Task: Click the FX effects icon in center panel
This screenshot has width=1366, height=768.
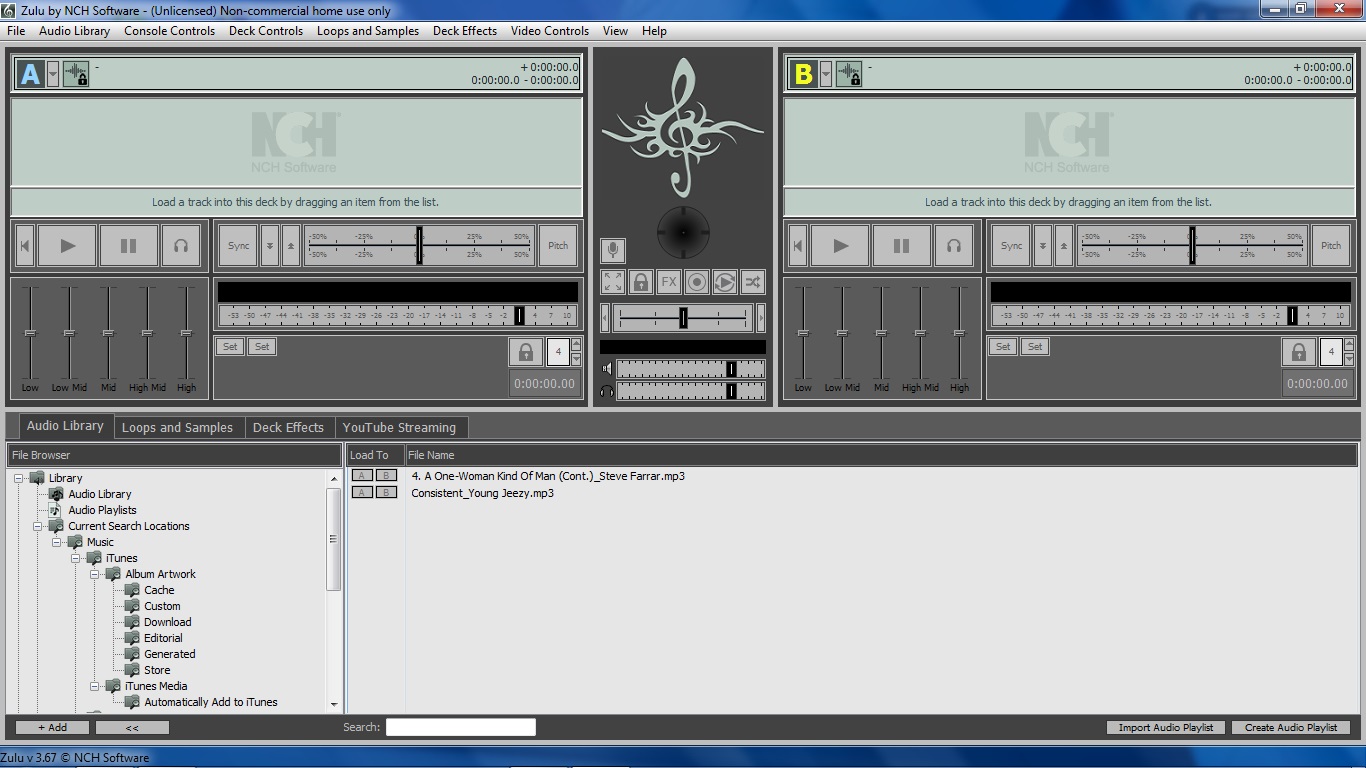Action: pyautogui.click(x=668, y=282)
